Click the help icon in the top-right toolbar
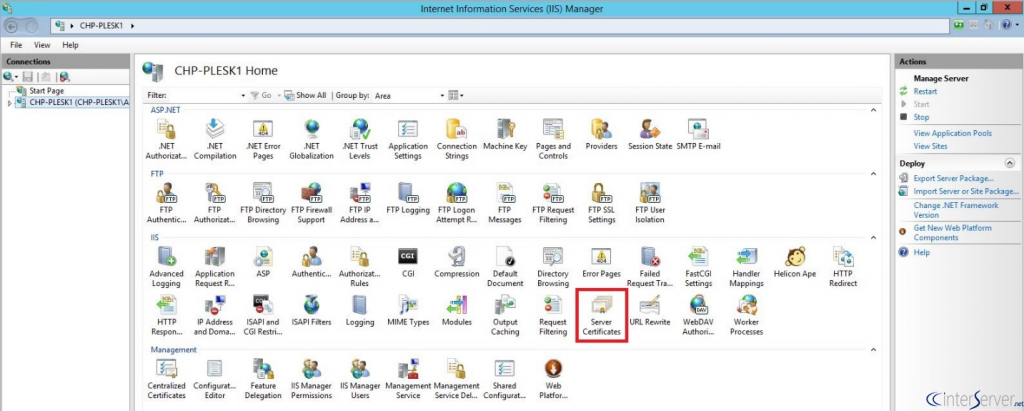This screenshot has width=1024, height=411. click(1006, 26)
